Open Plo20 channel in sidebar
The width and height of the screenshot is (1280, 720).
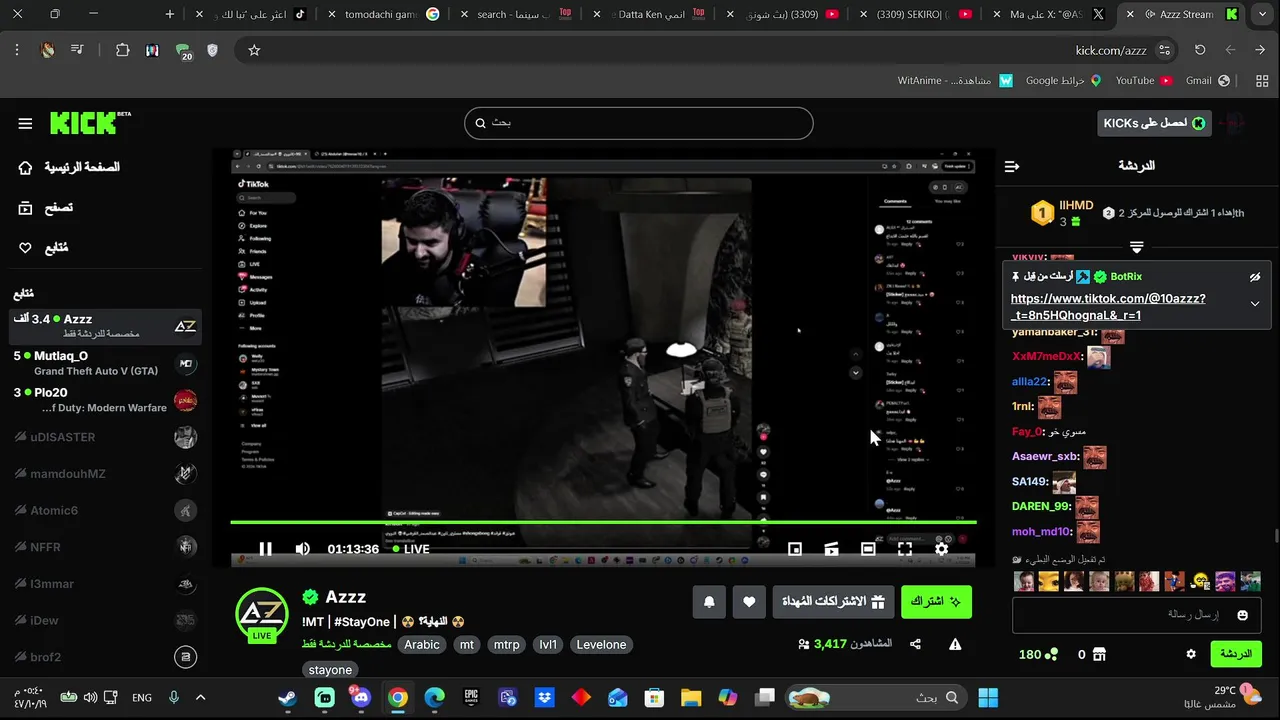coord(104,400)
